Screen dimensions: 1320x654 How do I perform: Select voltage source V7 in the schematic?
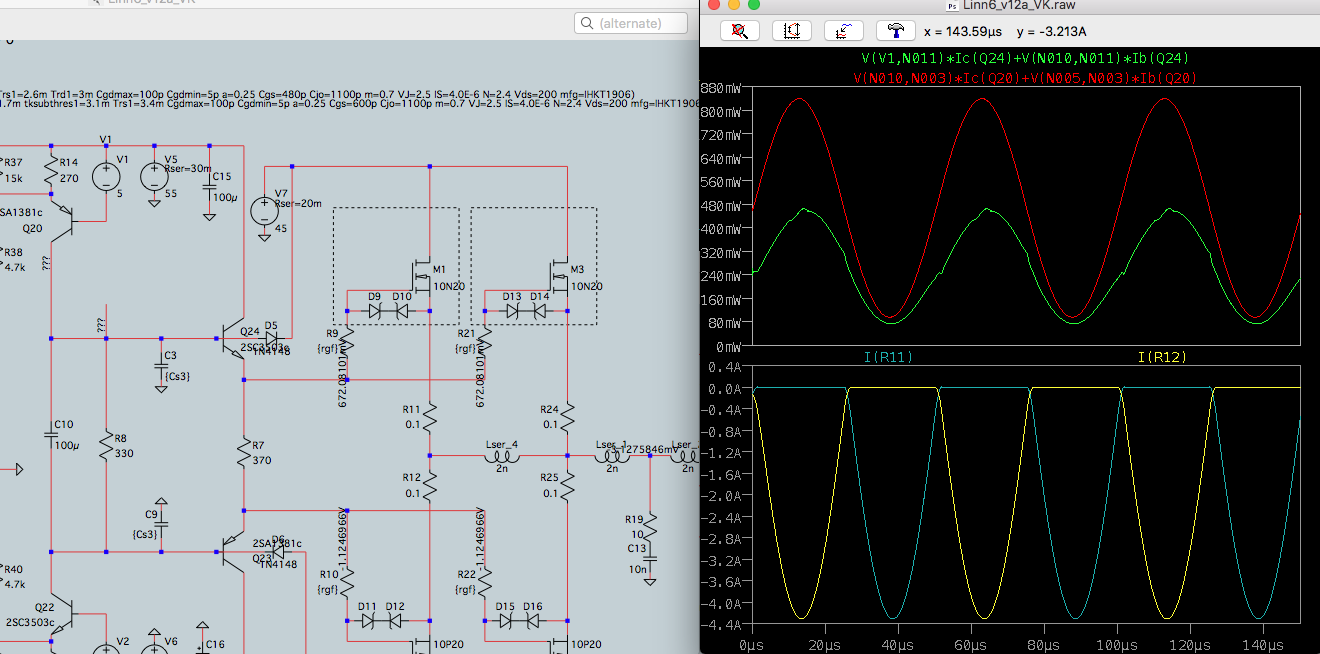[x=265, y=211]
